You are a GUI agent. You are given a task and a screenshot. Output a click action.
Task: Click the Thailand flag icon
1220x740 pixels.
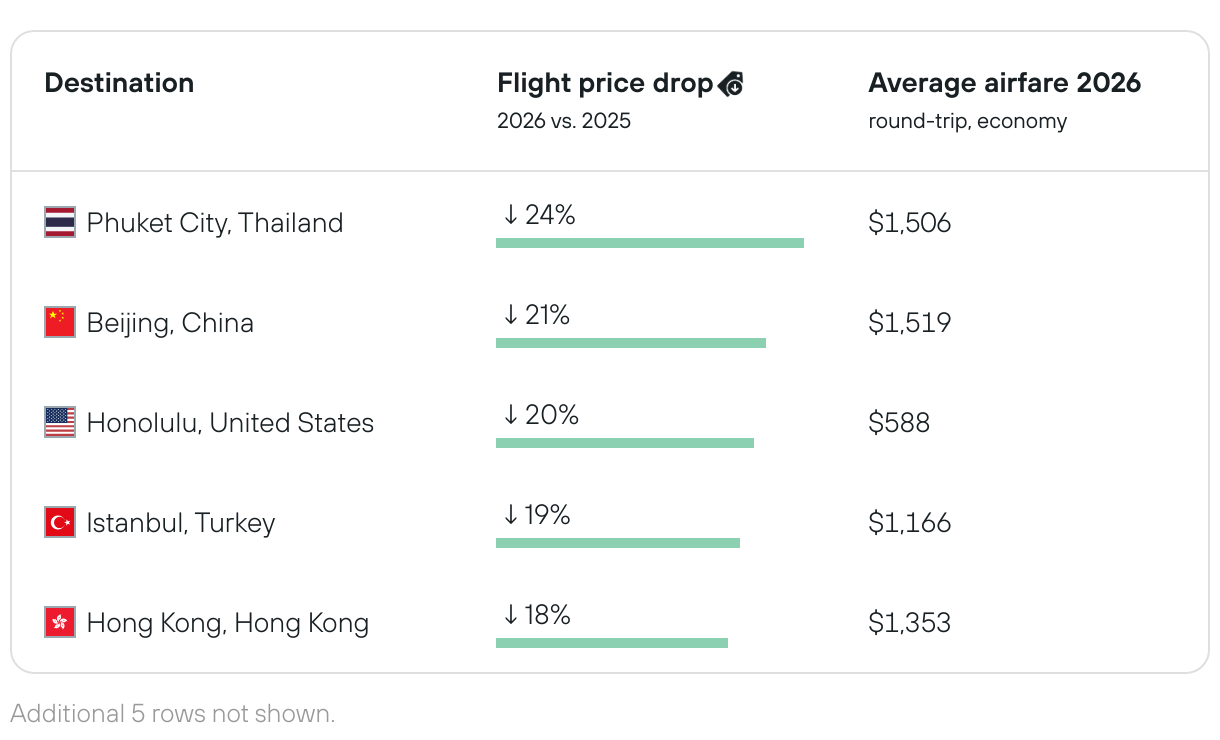(60, 222)
